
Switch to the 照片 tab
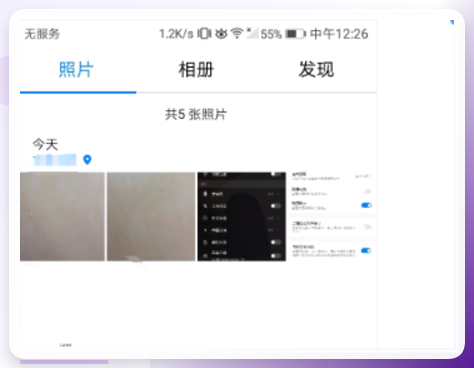76,70
